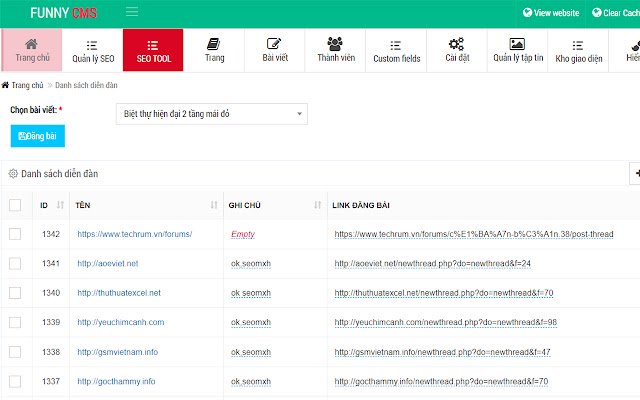
Task: Open the Trang pages book icon
Action: point(214,50)
